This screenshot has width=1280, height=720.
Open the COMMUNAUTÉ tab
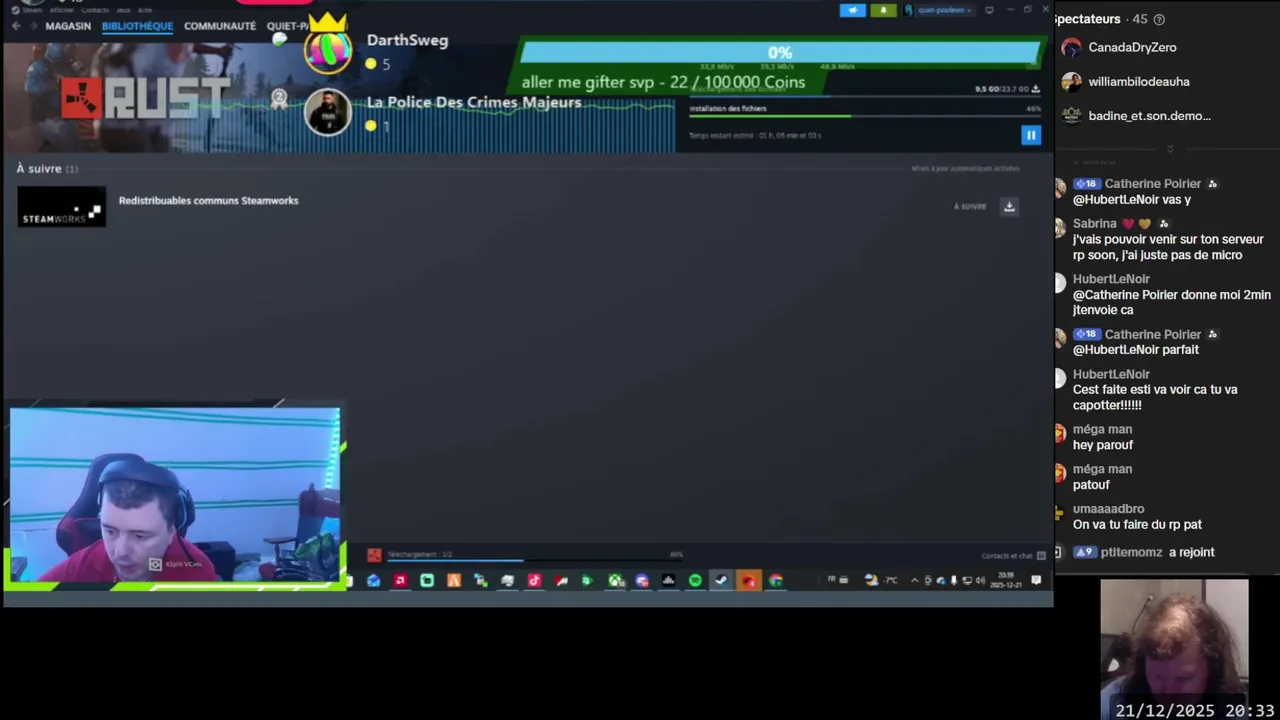click(220, 26)
